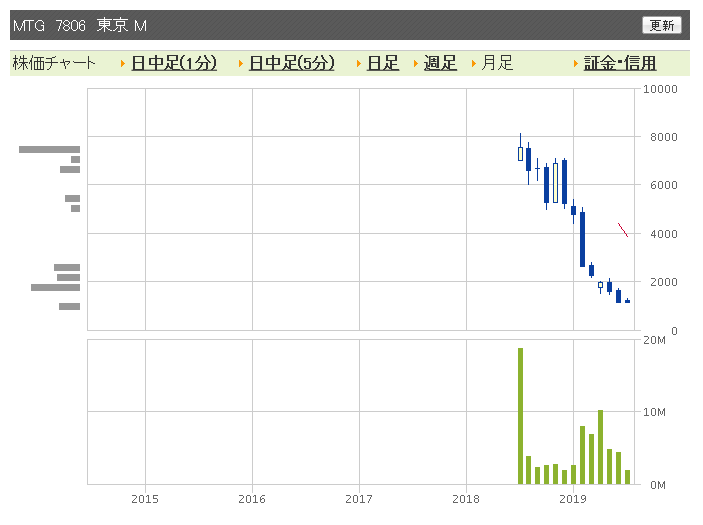The width and height of the screenshot is (703, 525).
Task: Click the MTG 7806 東京 M title
Action: coord(80,26)
